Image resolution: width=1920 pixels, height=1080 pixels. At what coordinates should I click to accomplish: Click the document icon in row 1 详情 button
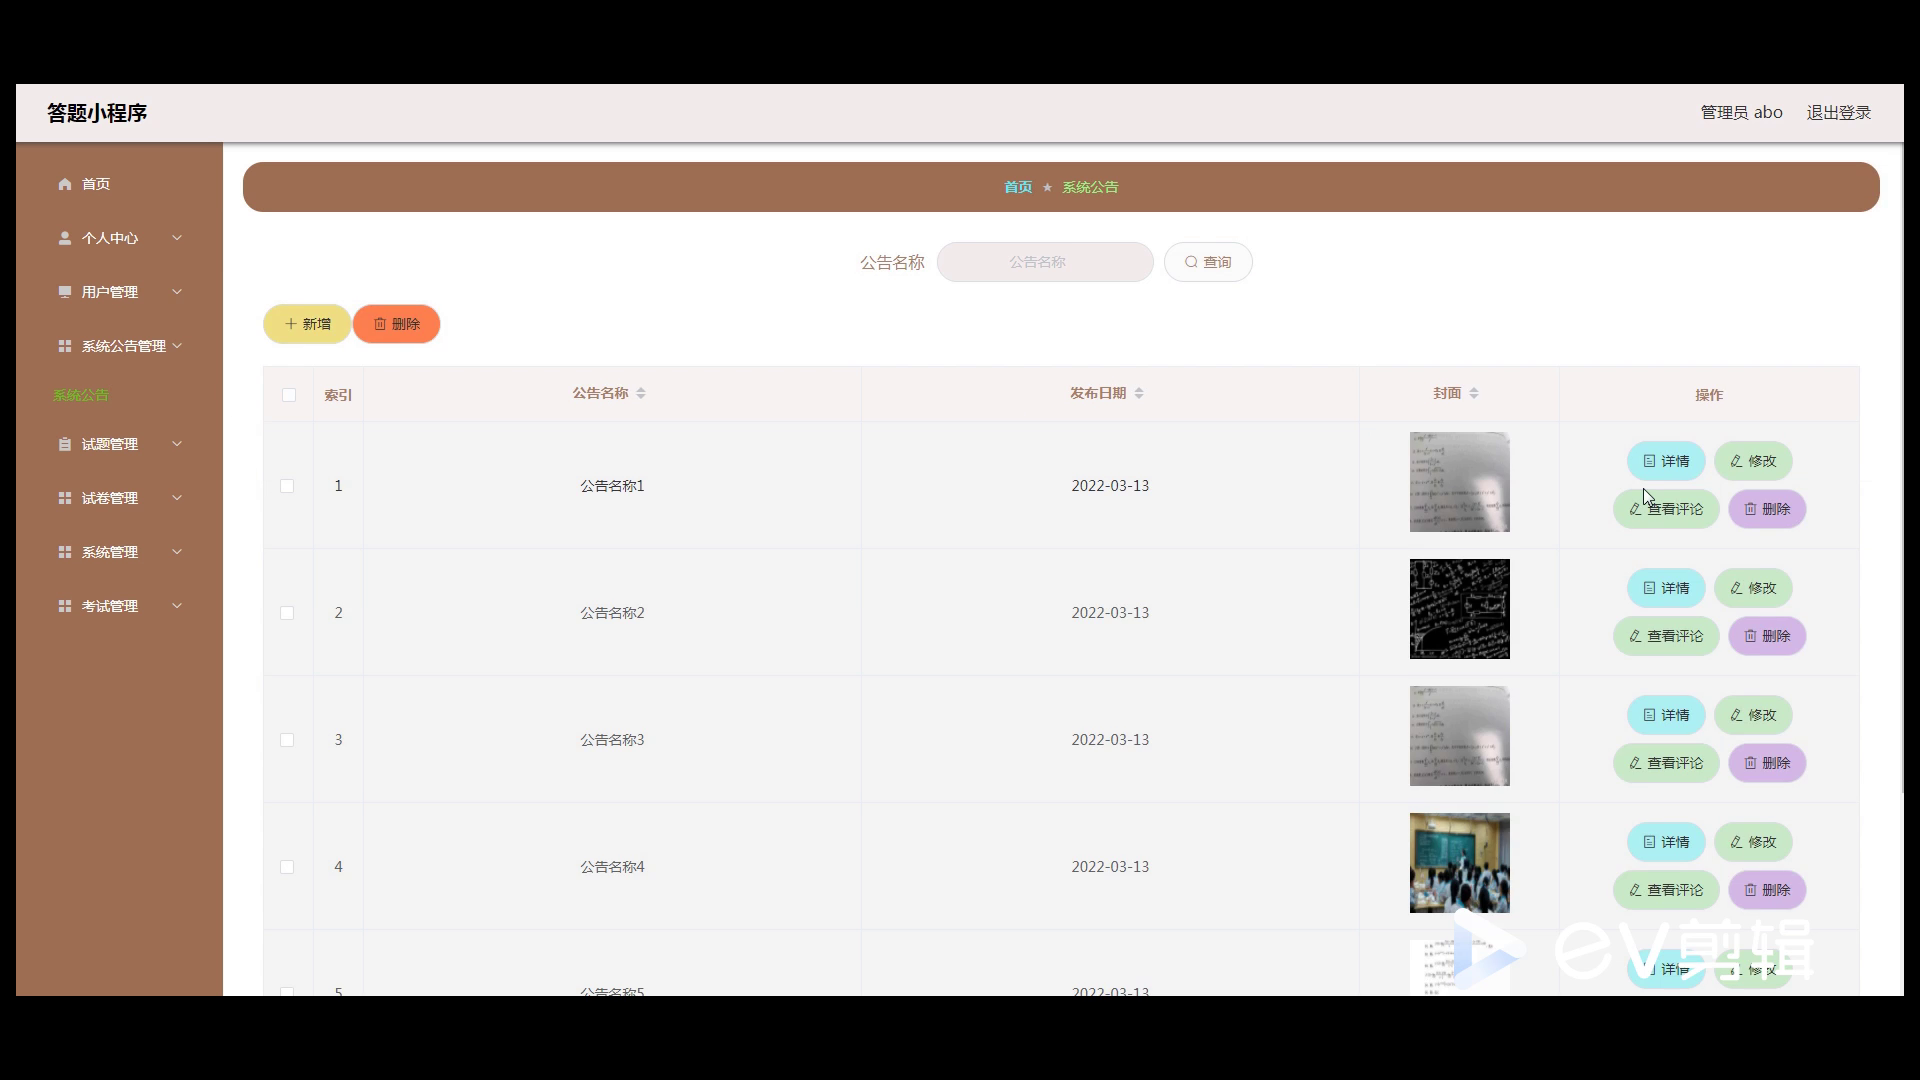[1649, 461]
